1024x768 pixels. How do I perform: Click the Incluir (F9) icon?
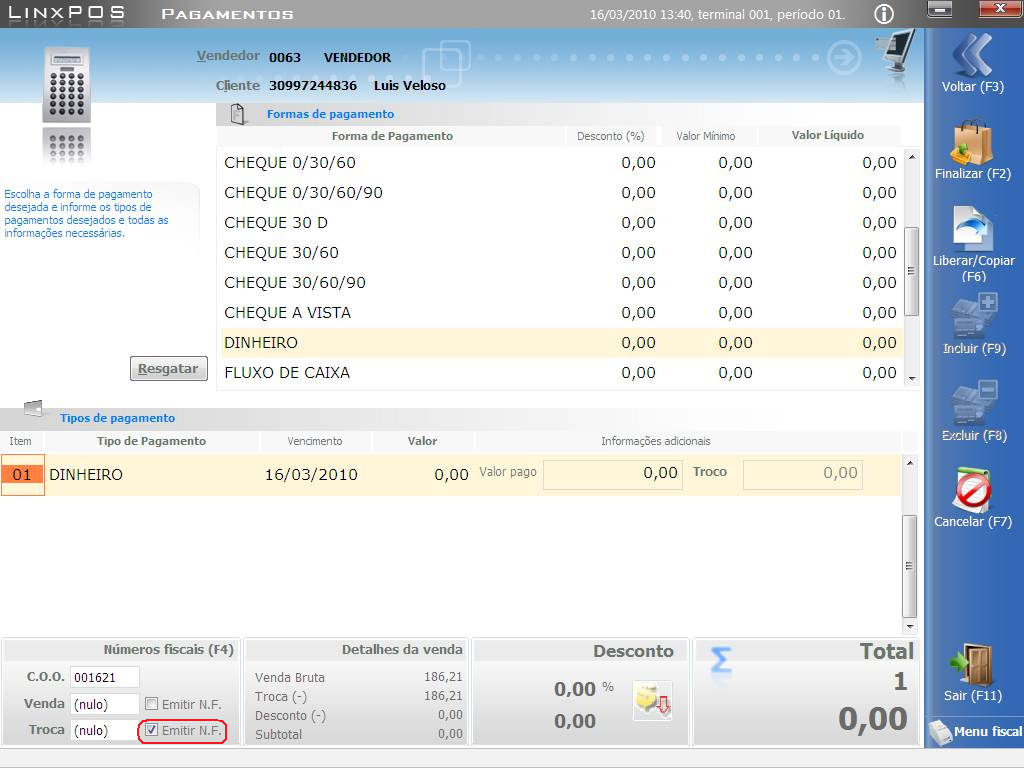pyautogui.click(x=973, y=317)
